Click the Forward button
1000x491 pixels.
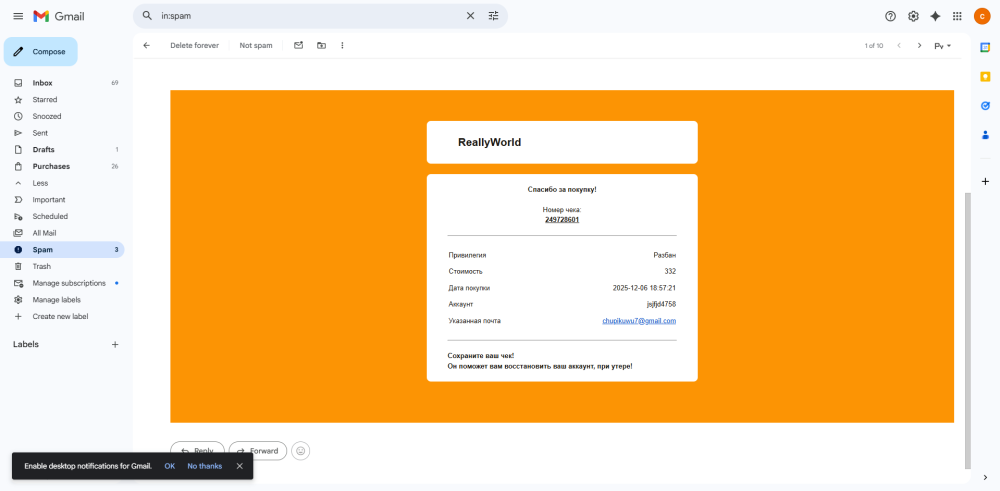coord(258,451)
